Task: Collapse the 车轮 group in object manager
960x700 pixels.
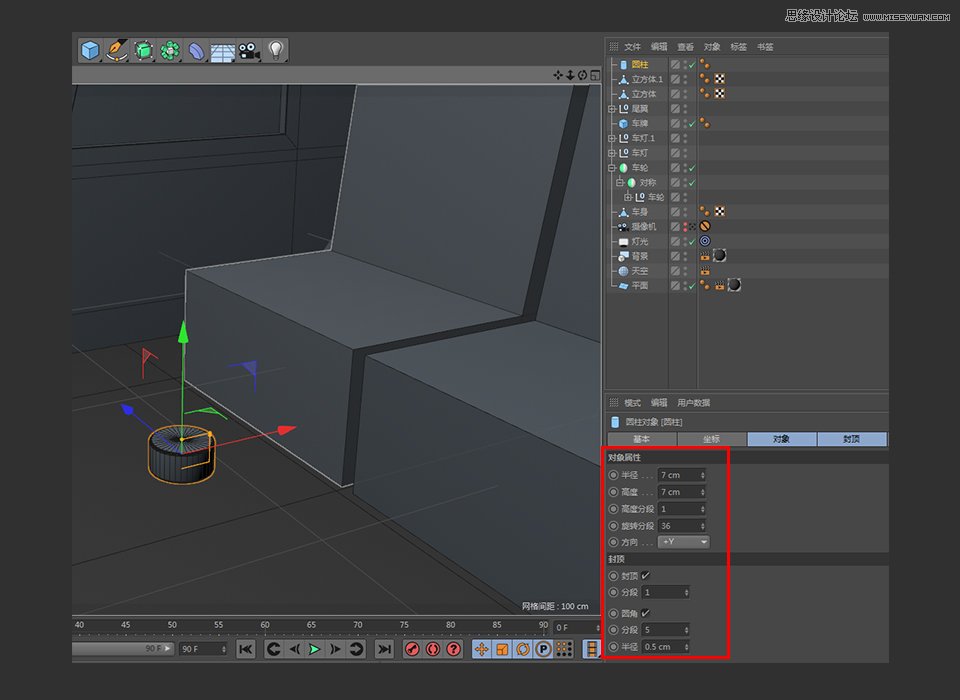Action: [x=610, y=167]
